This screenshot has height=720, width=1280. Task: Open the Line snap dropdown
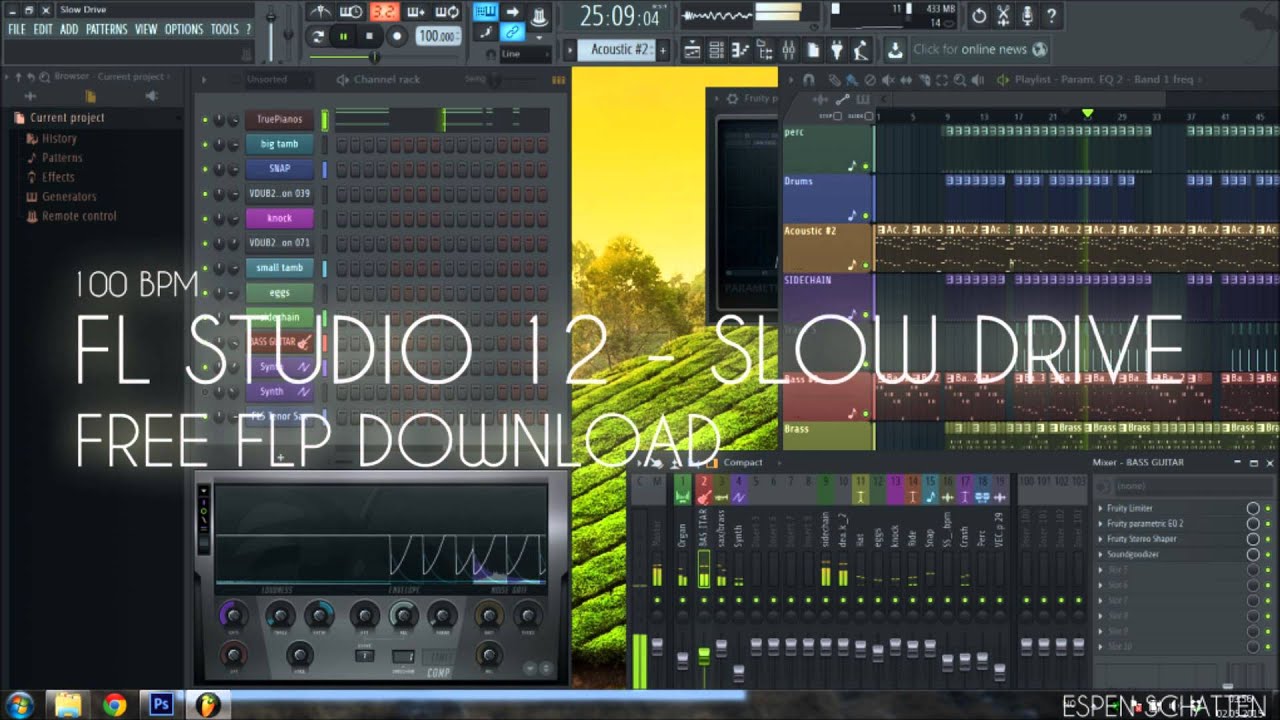point(526,54)
